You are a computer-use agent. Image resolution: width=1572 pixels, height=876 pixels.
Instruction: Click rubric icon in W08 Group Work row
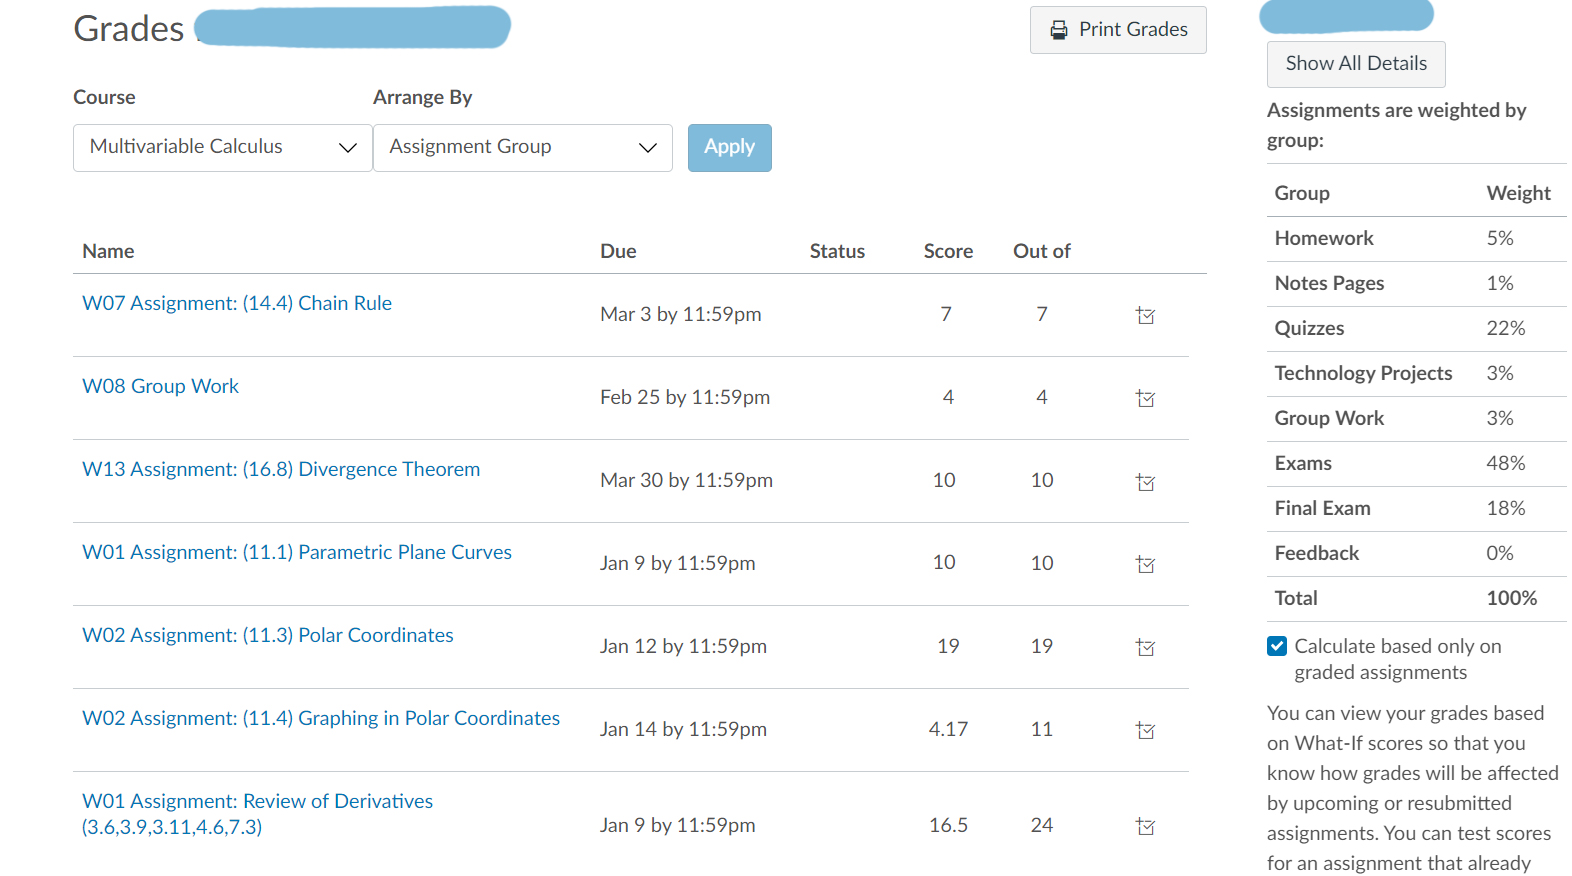point(1145,399)
